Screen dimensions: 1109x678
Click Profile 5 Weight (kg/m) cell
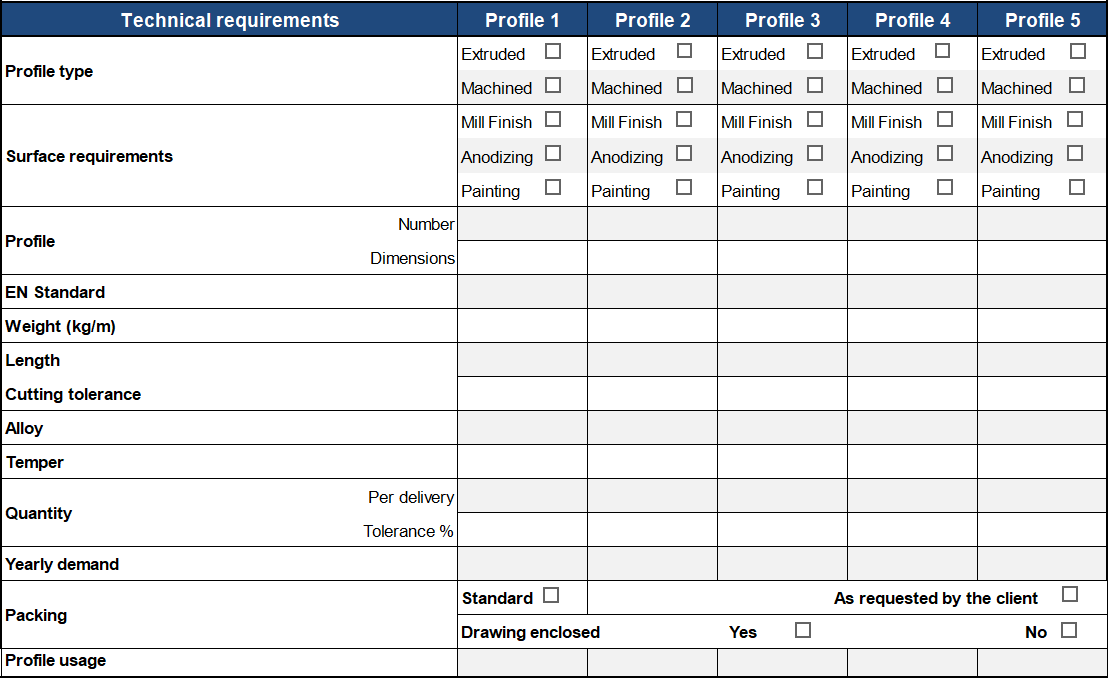[x=1042, y=326]
